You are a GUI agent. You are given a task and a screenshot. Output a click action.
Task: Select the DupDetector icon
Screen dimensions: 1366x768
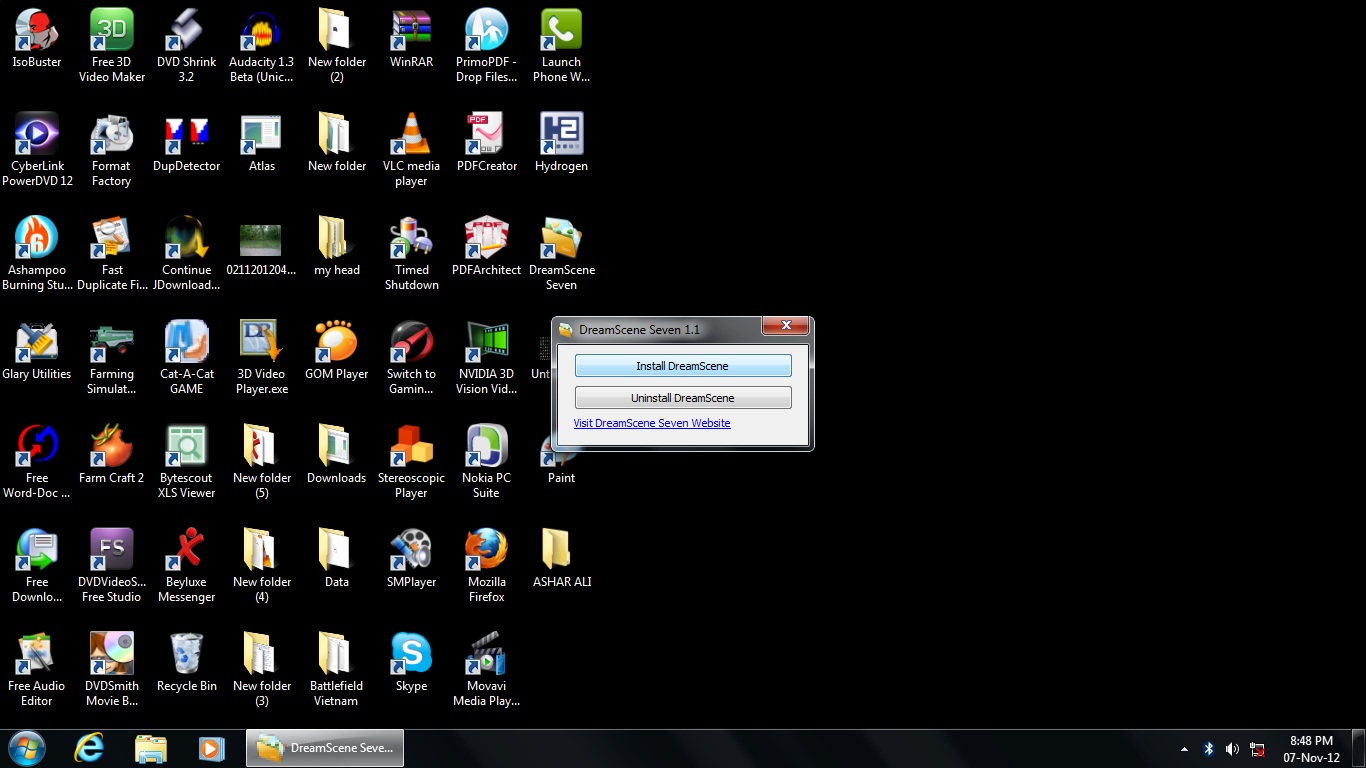tap(187, 144)
